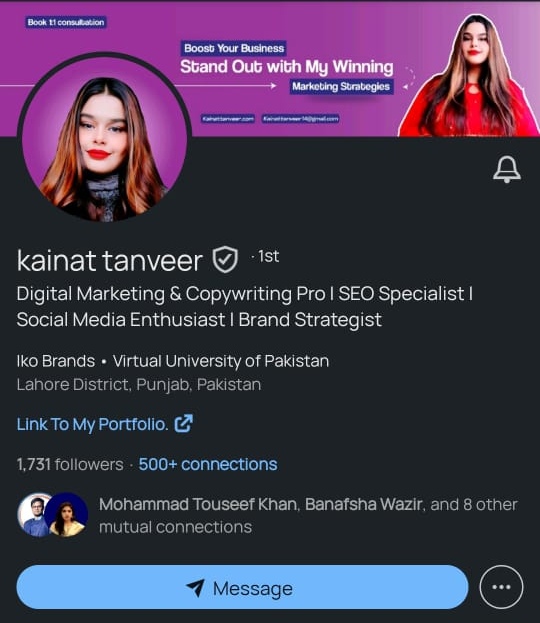Open kainat tanveer's circular profile photo
This screenshot has height=623, width=540.
(105, 137)
